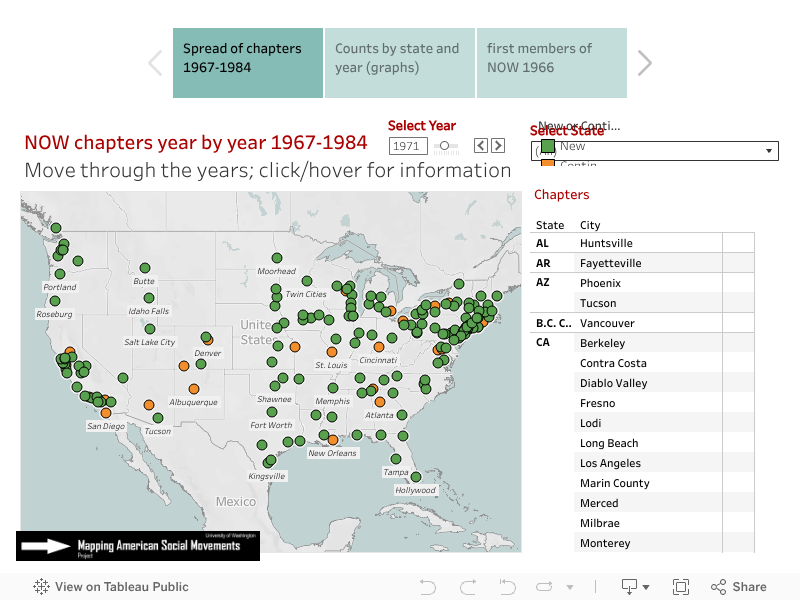The width and height of the screenshot is (800, 600).
Task: Click the Select Year slider handle
Action: pos(444,146)
